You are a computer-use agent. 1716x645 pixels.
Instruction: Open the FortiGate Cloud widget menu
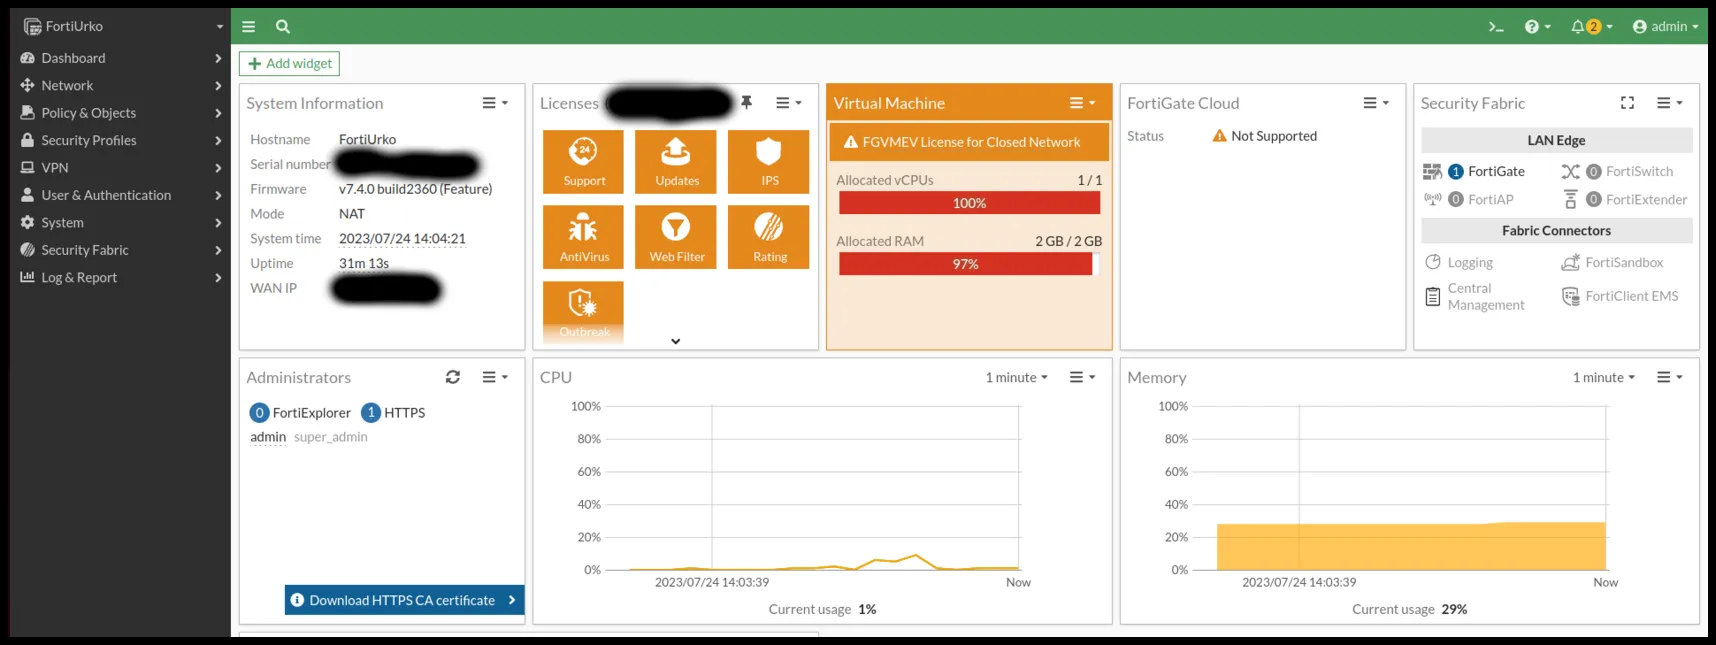coord(1376,103)
